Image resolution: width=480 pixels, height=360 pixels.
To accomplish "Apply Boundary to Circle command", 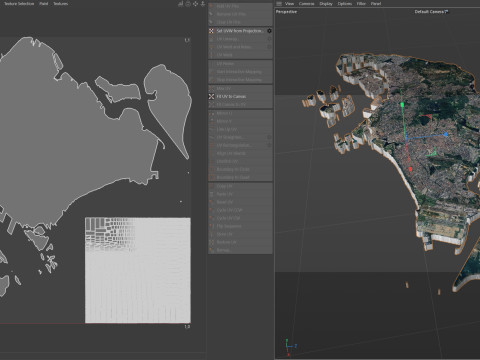I will 240,169.
